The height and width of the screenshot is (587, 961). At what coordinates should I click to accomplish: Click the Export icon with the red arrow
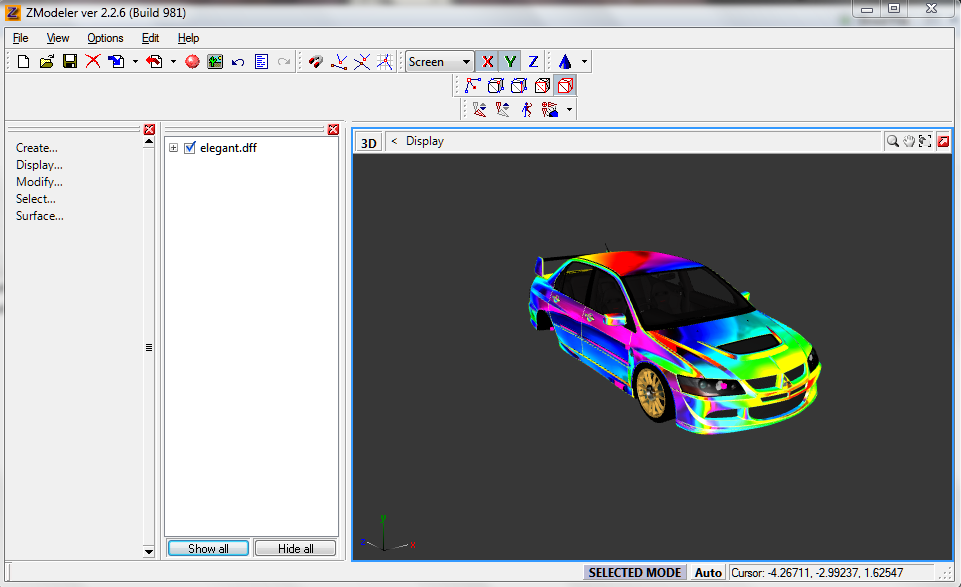coord(154,61)
